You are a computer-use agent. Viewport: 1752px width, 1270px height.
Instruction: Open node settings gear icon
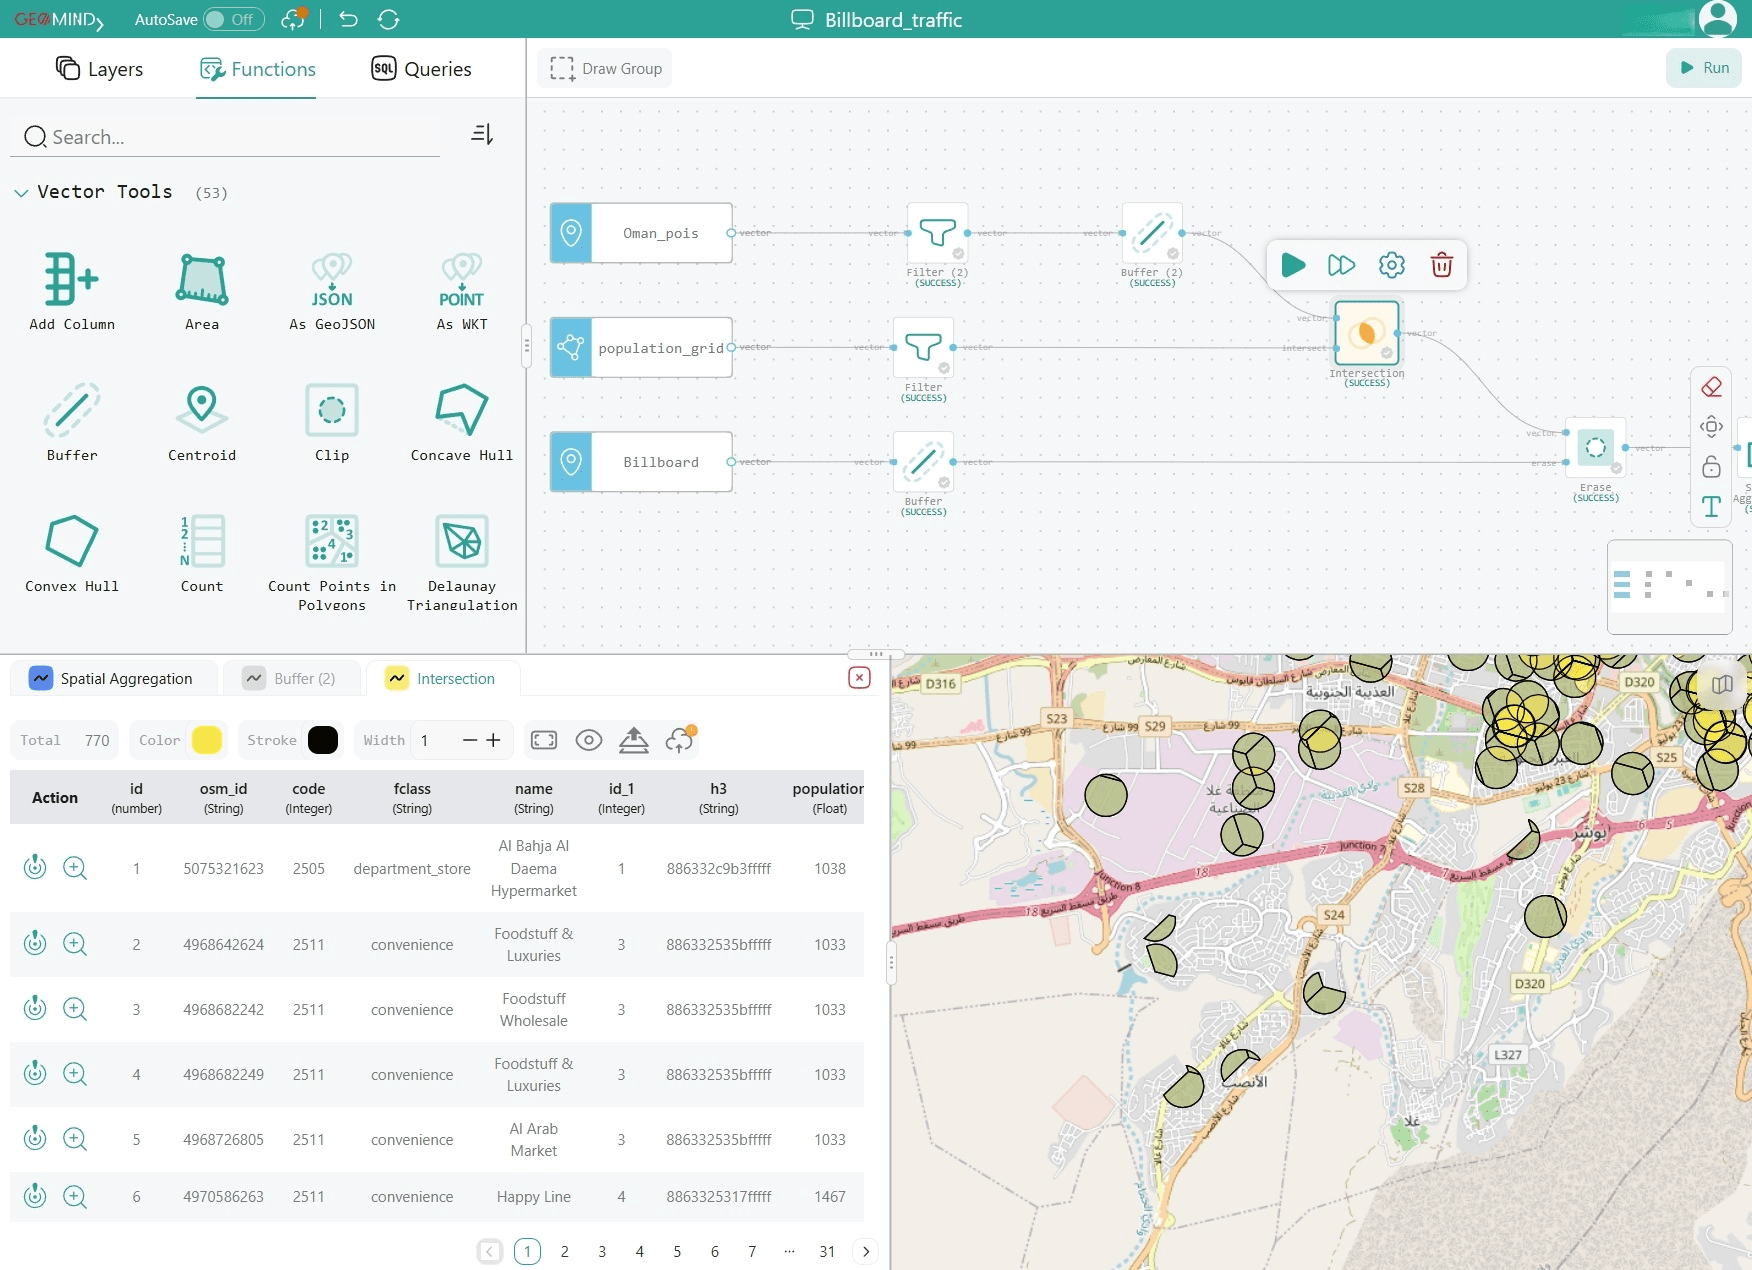[x=1391, y=265]
